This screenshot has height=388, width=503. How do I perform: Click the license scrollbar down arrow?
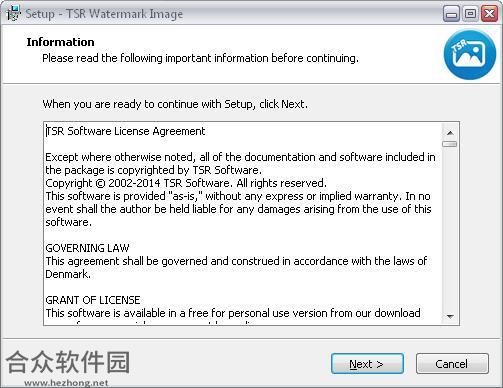click(450, 316)
